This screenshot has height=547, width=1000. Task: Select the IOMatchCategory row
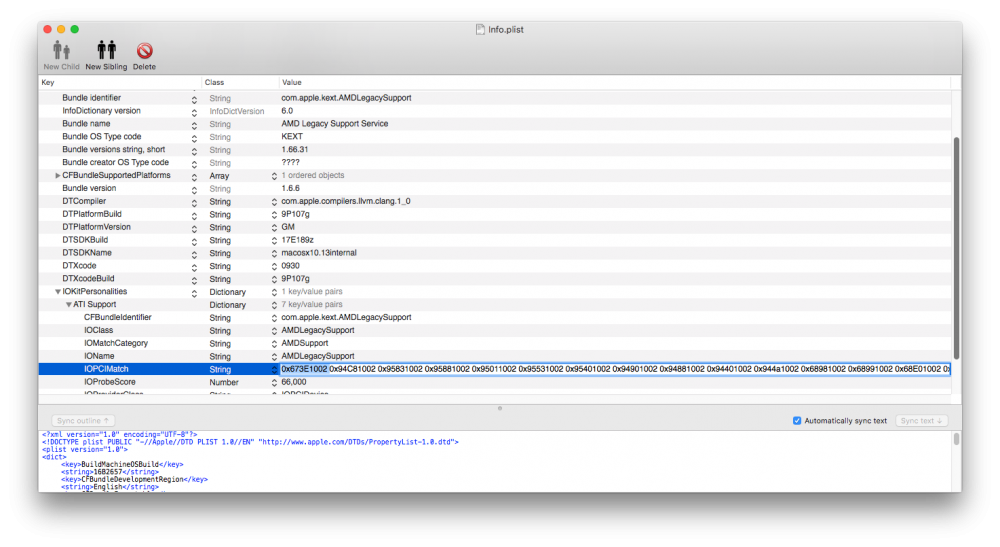pos(495,343)
